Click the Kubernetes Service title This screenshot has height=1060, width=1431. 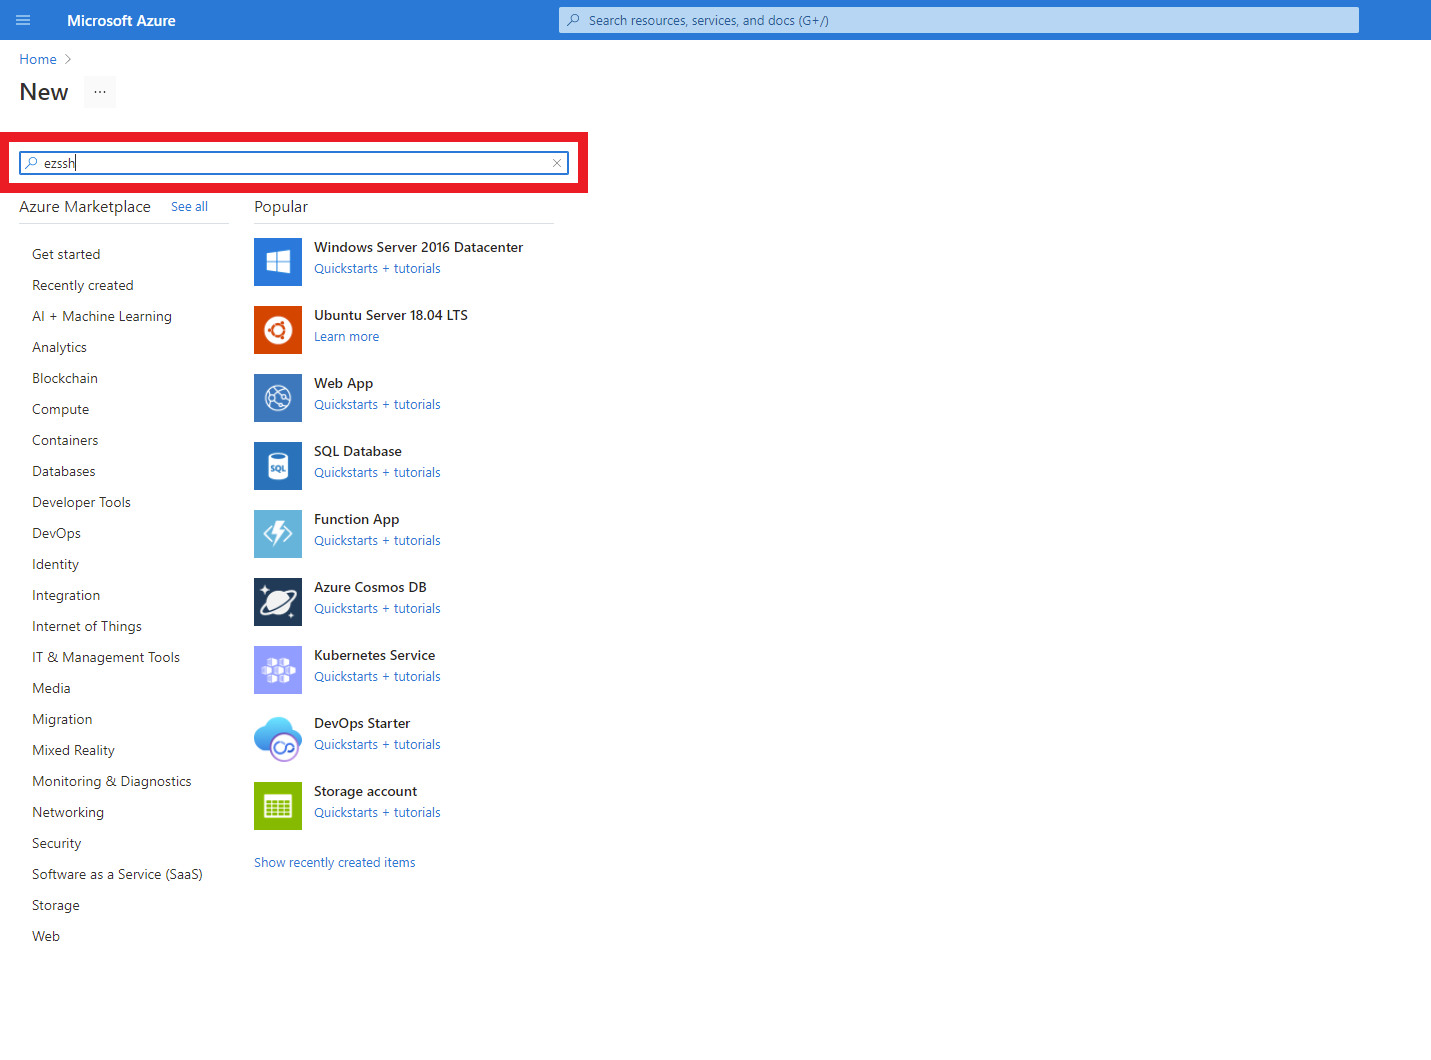pyautogui.click(x=374, y=655)
